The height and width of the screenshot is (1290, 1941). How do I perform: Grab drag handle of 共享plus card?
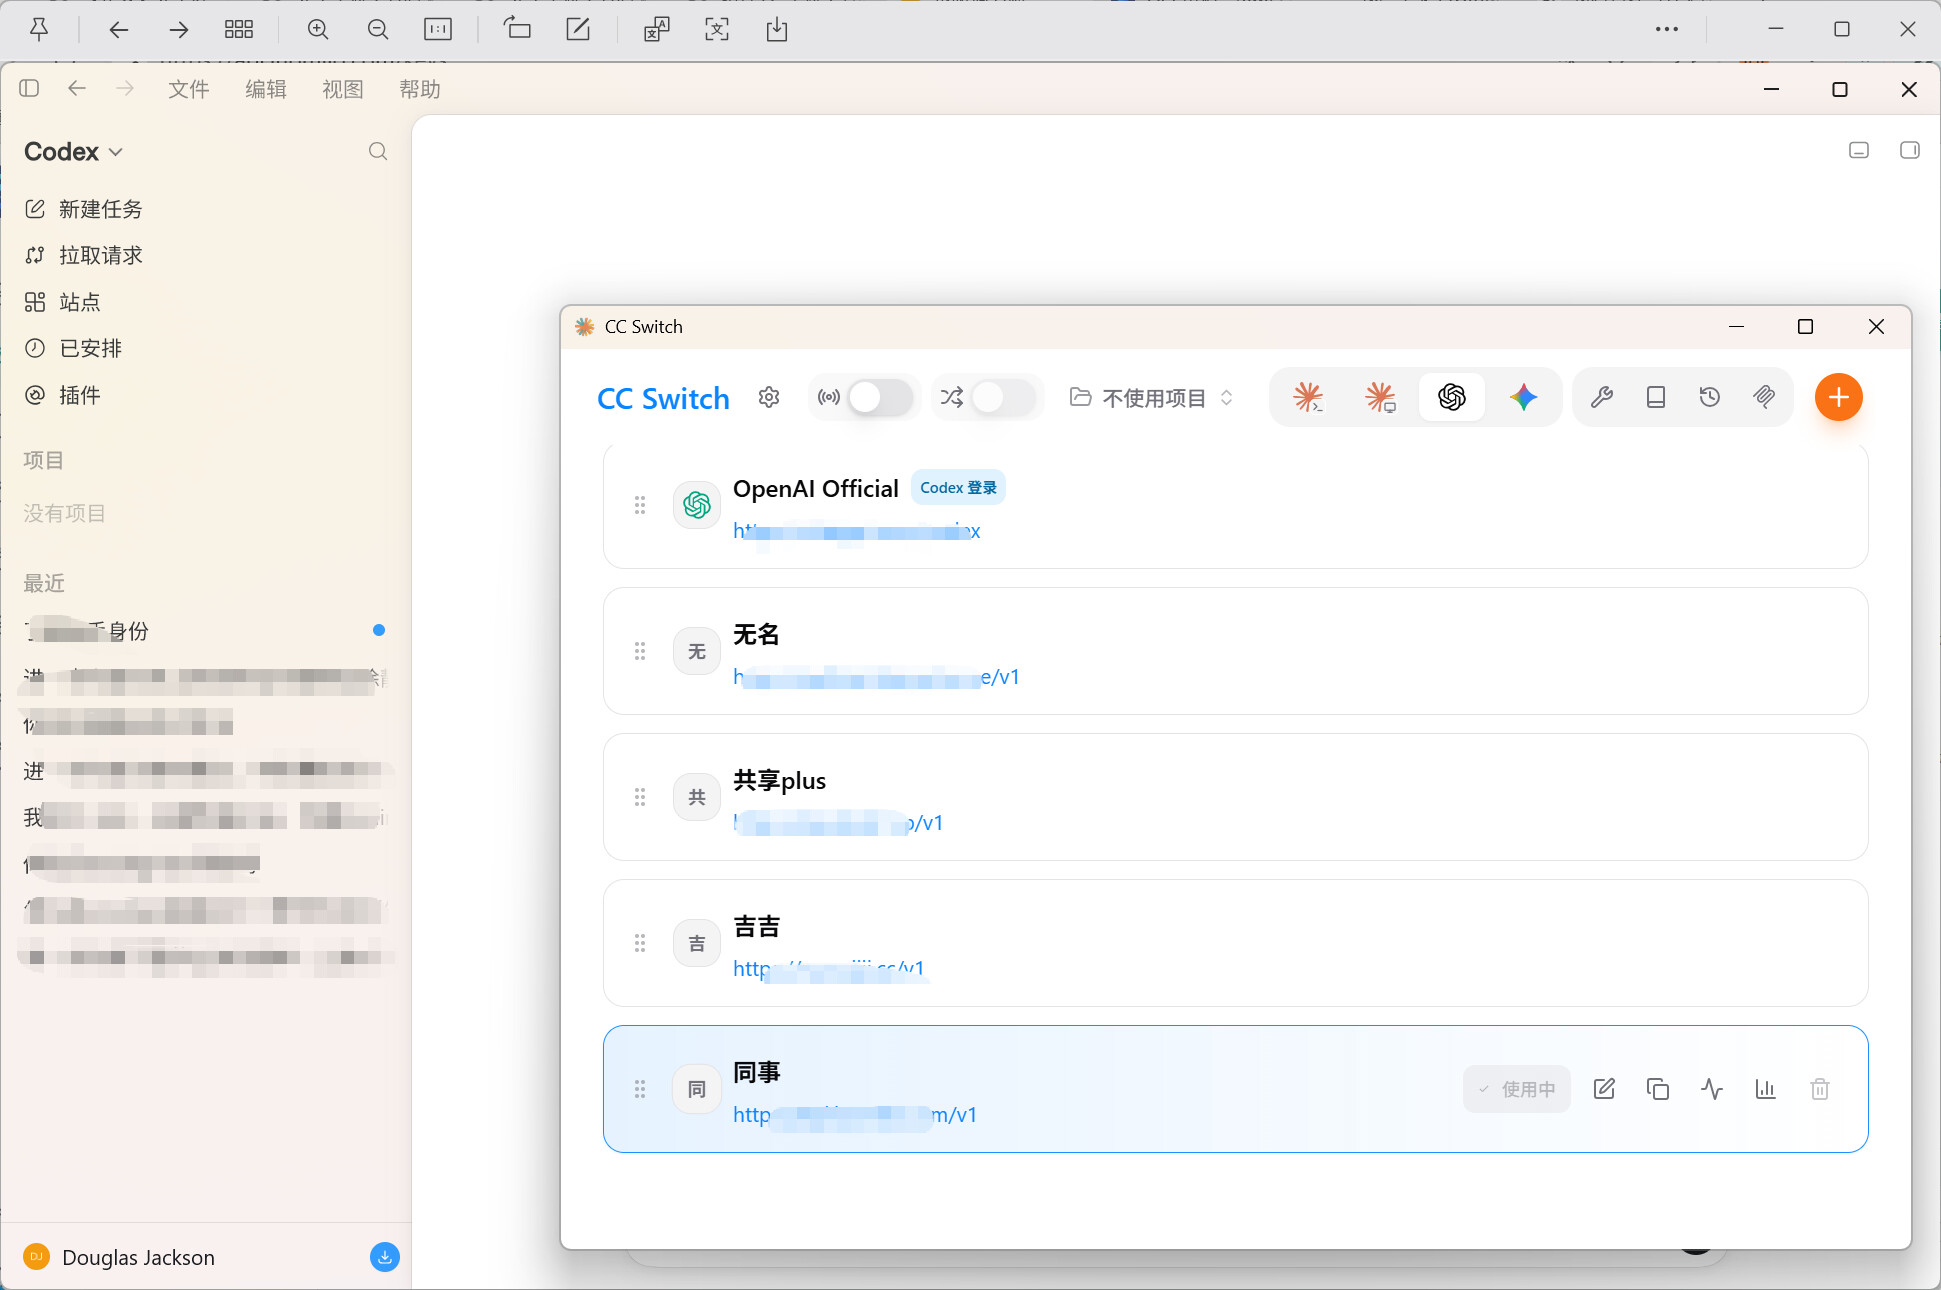click(x=640, y=797)
